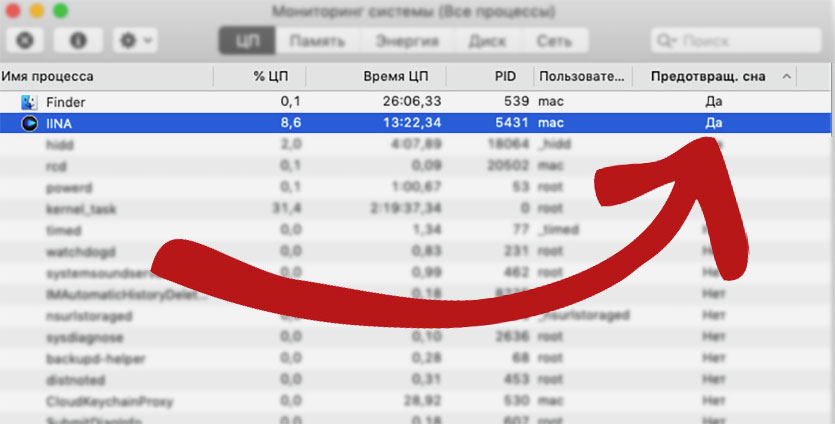Sort by Время ЦП column header
This screenshot has height=424, width=835.
click(376, 77)
